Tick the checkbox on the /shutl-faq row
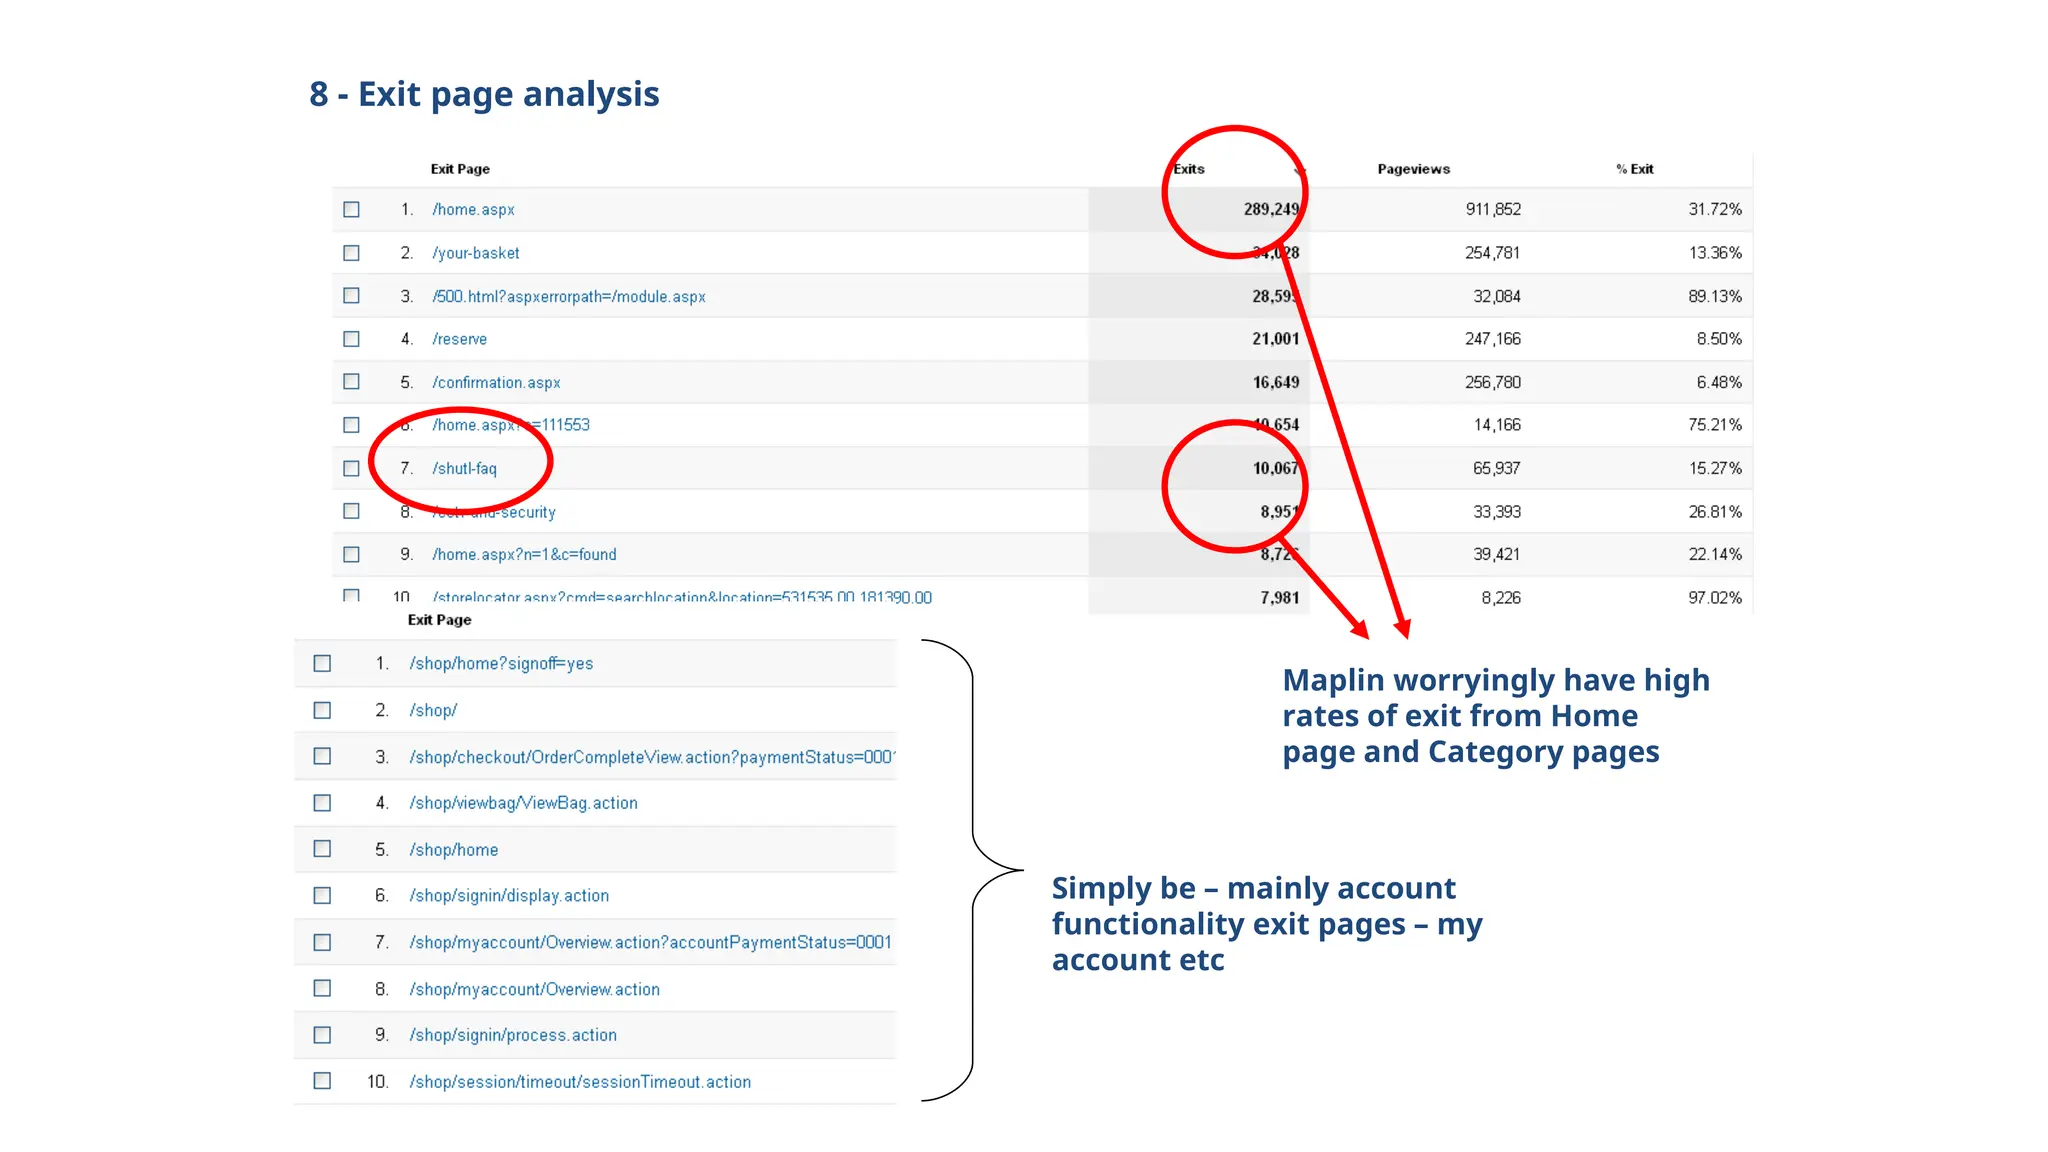The width and height of the screenshot is (2048, 1152). 351,468
